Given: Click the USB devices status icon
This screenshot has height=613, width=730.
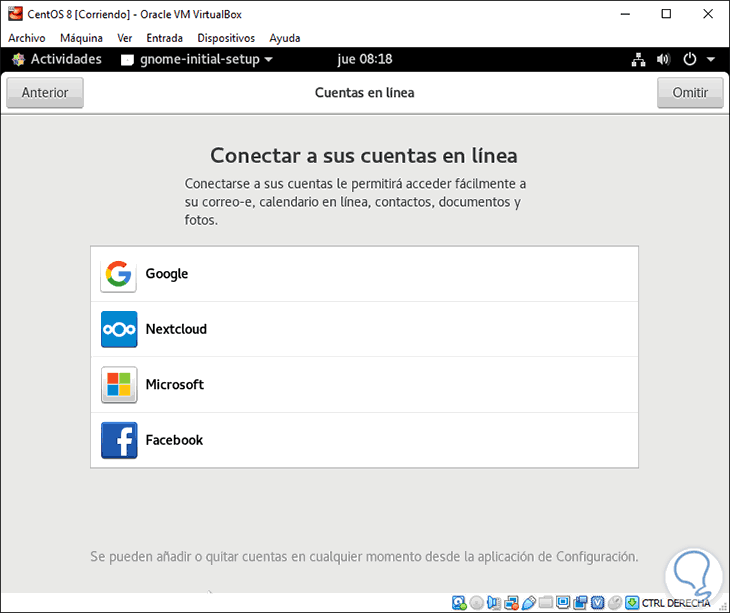Looking at the screenshot, I should [528, 603].
